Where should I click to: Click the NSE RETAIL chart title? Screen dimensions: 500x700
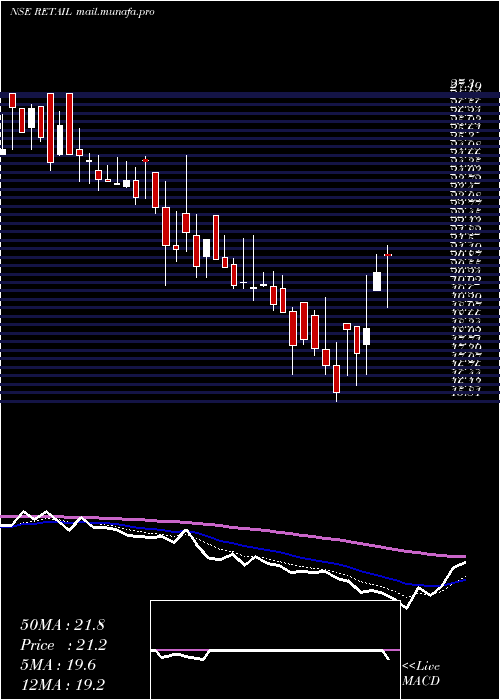click(41, 12)
